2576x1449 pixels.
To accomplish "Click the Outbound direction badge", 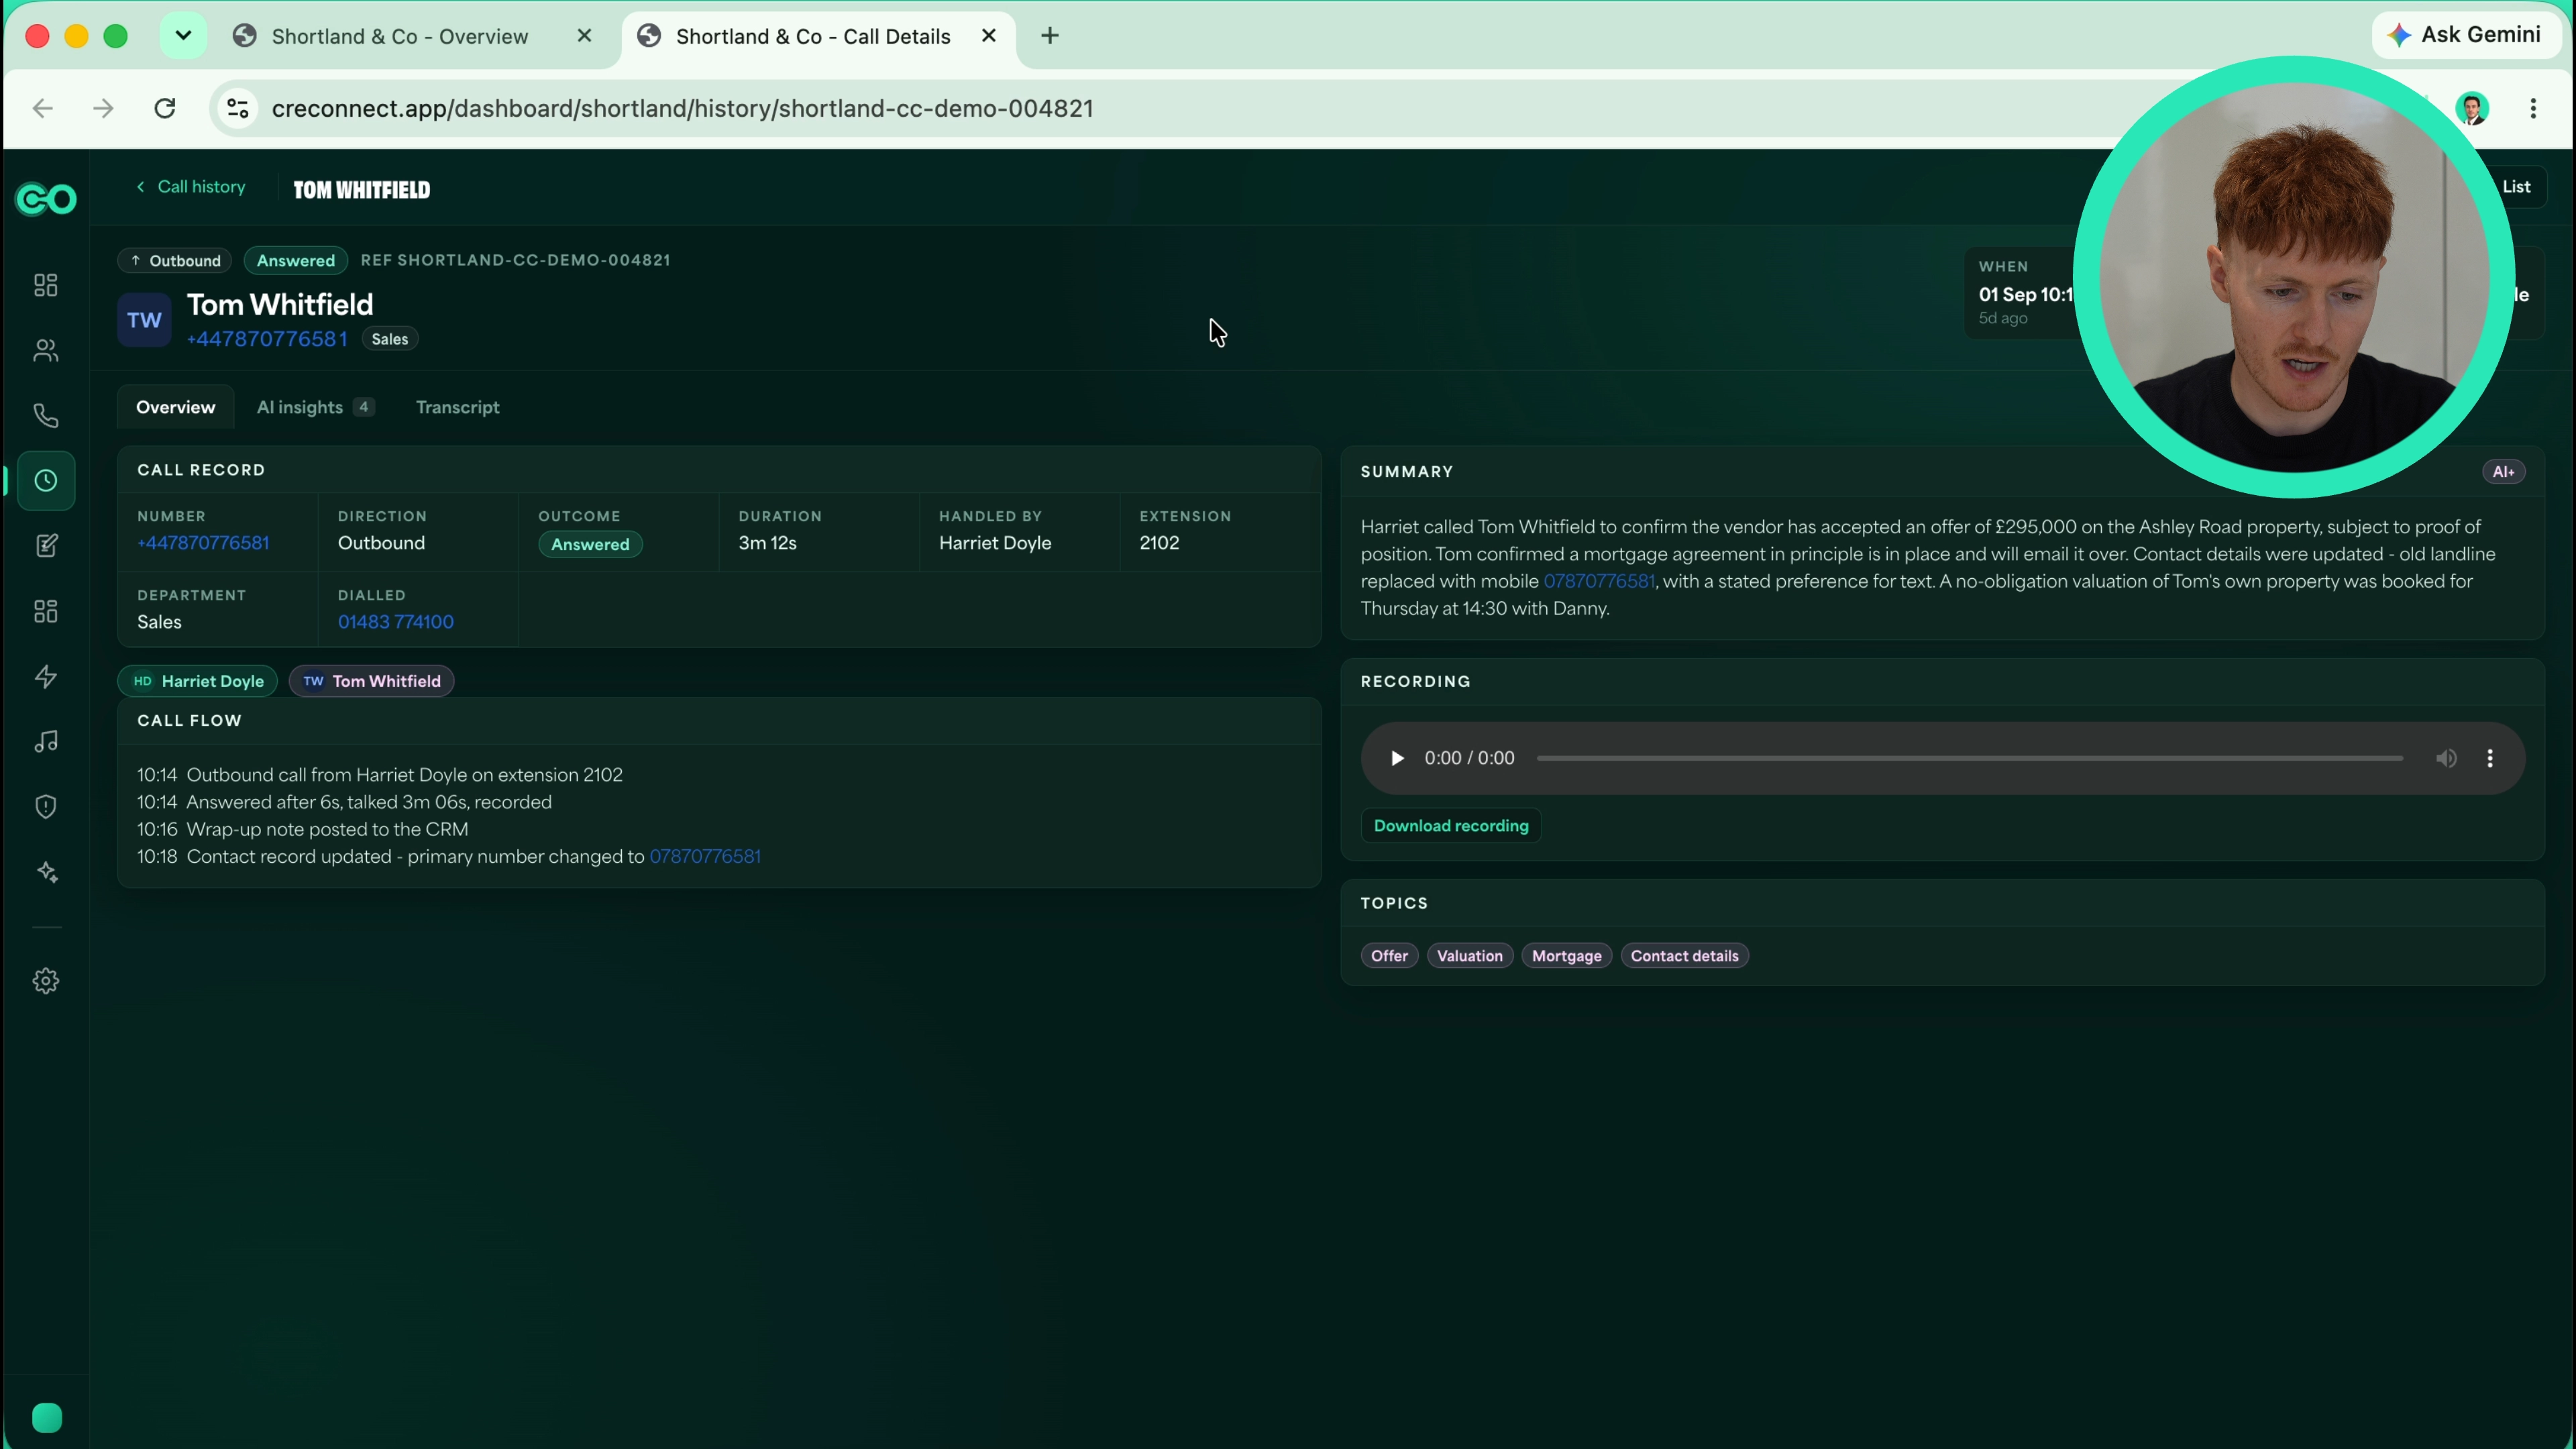I will 175,261.
